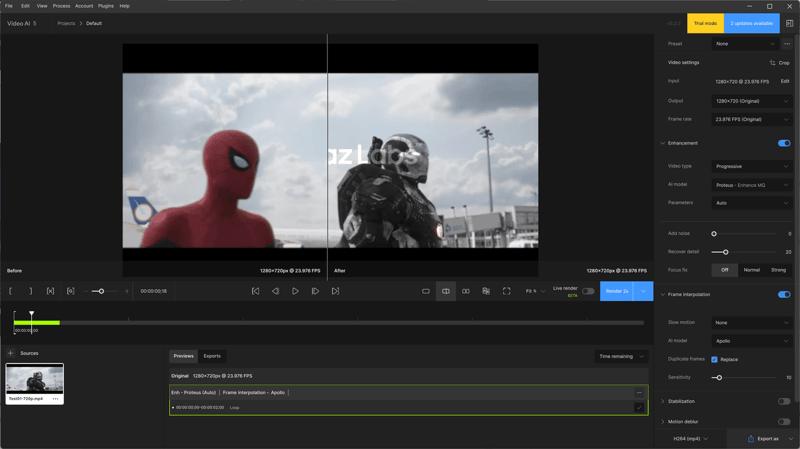Viewport: 800px width, 449px height.
Task: Jump to the last frame
Action: pyautogui.click(x=335, y=291)
